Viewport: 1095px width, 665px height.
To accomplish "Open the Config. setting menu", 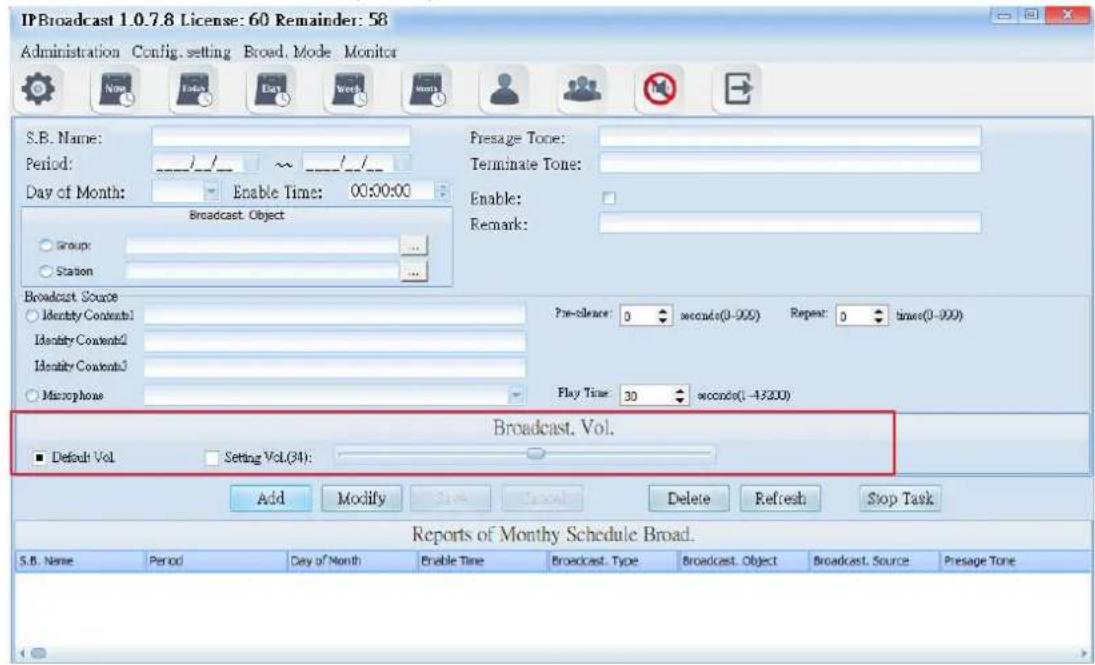I will [182, 52].
